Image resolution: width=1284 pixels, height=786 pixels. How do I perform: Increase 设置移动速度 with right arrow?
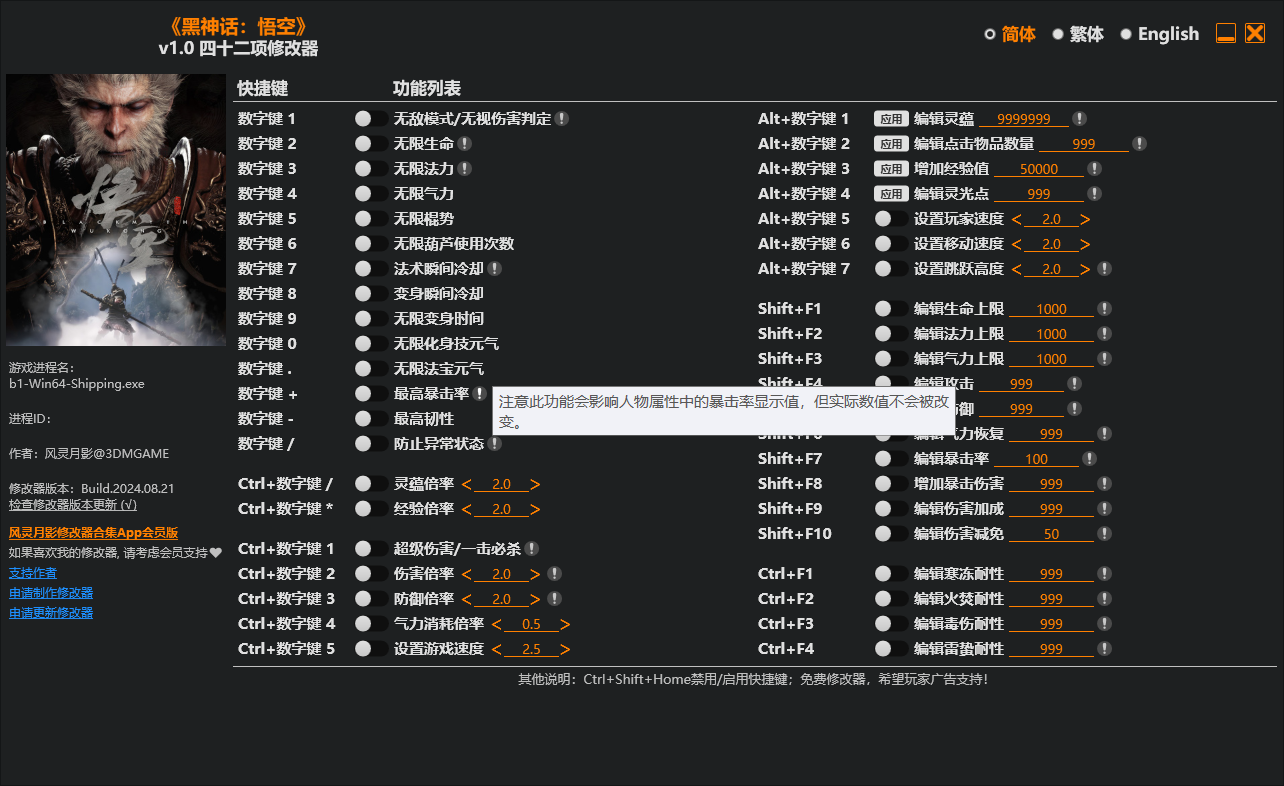[x=1085, y=244]
